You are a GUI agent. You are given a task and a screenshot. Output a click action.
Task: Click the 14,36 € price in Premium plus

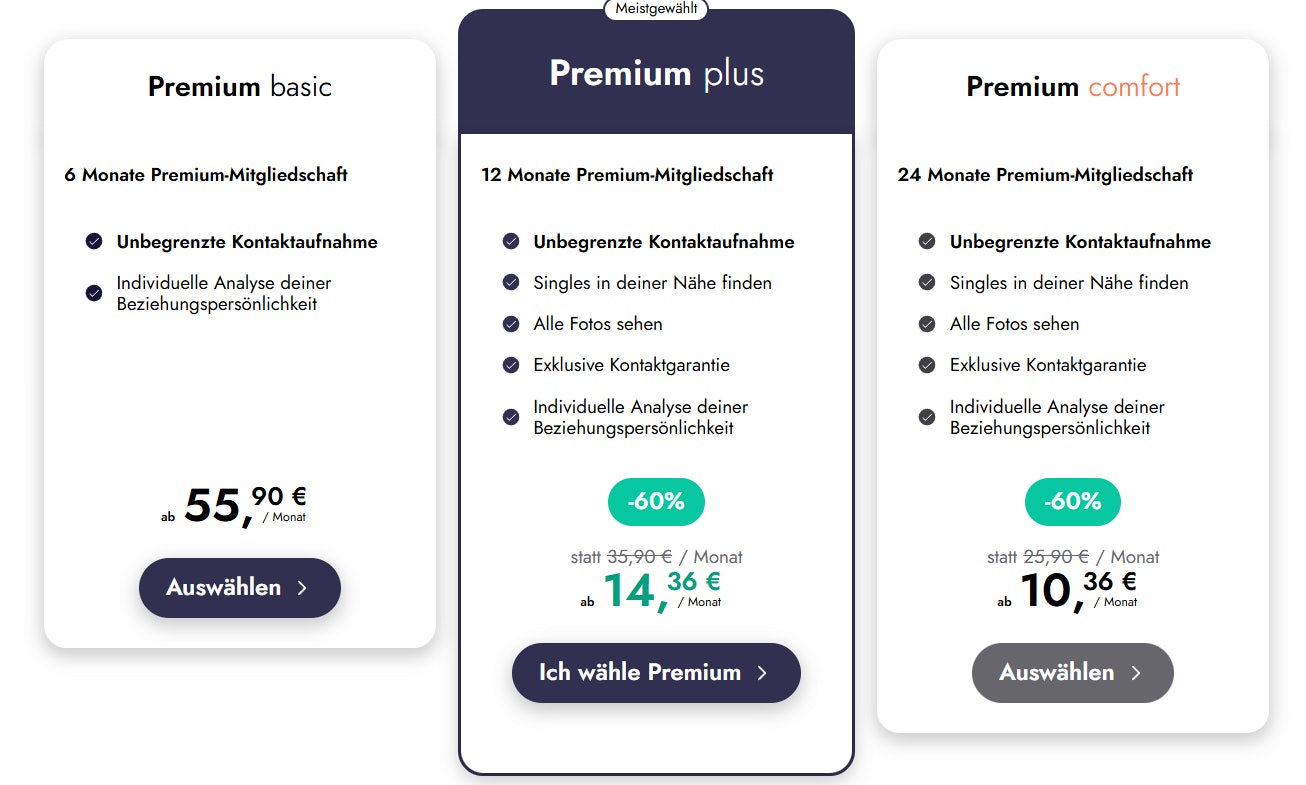(x=660, y=590)
